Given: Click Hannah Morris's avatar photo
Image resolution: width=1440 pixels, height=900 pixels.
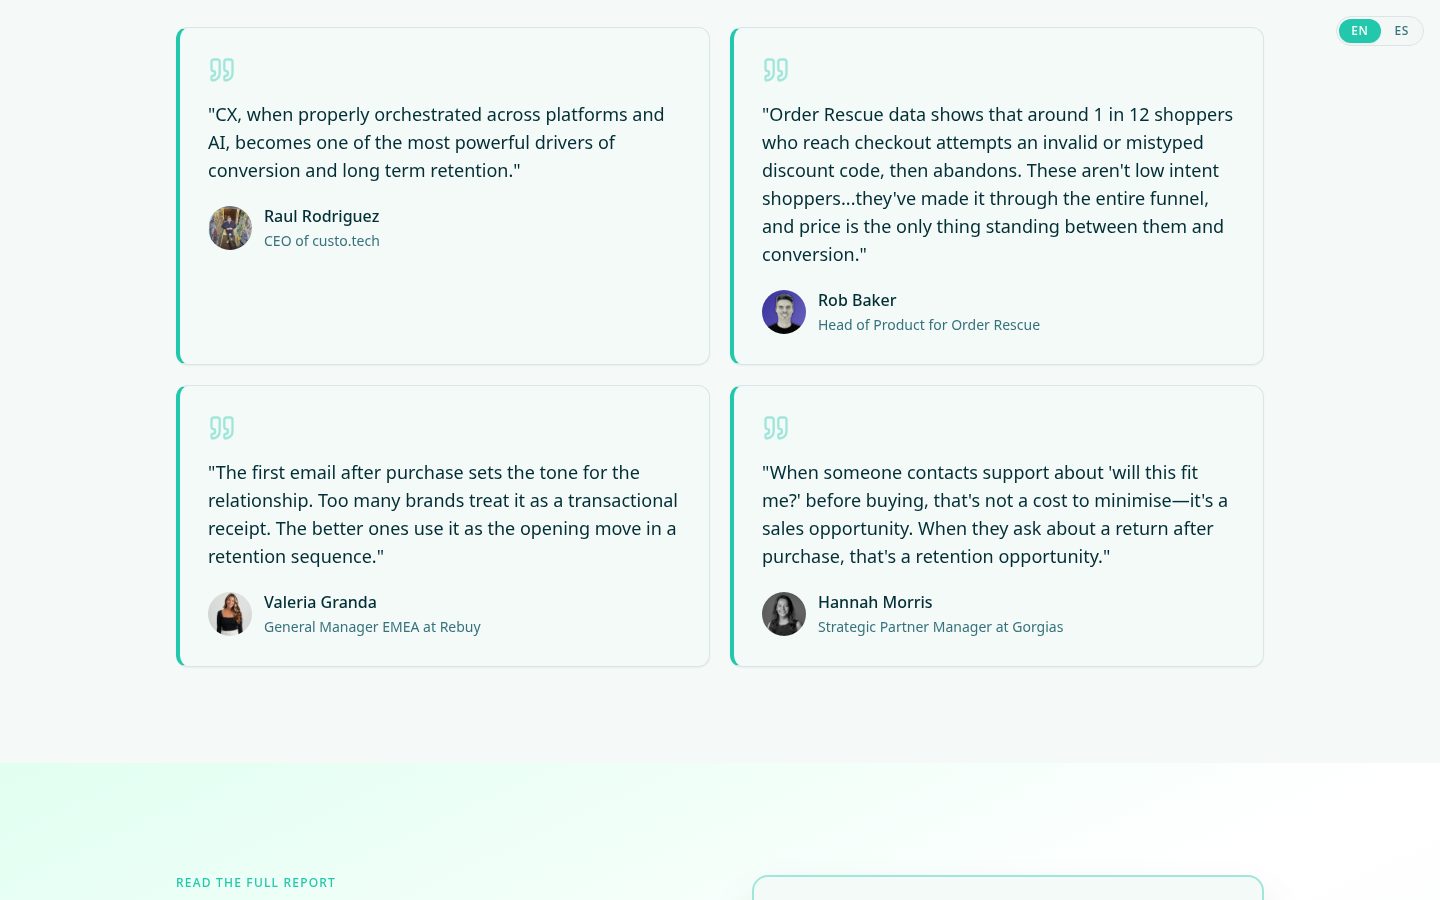Looking at the screenshot, I should 784,614.
